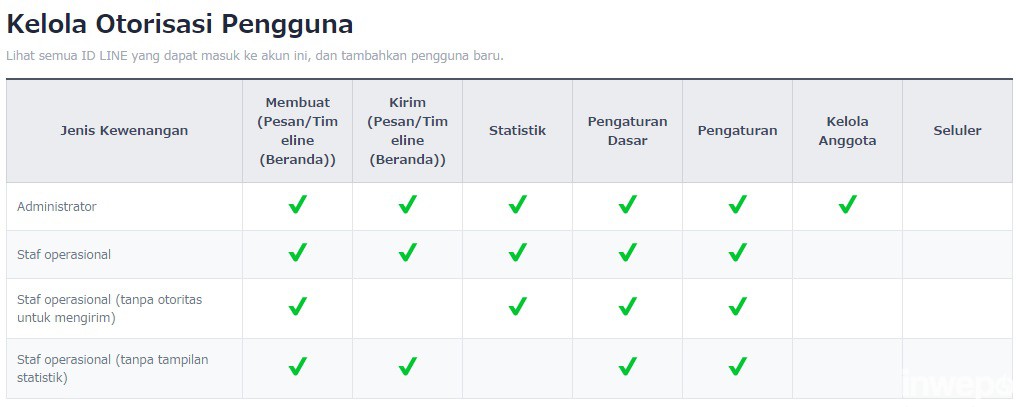The image size is (1016, 407).
Task: Click Staf operasional's Pengaturan Dasar checkmark
Action: click(x=627, y=253)
